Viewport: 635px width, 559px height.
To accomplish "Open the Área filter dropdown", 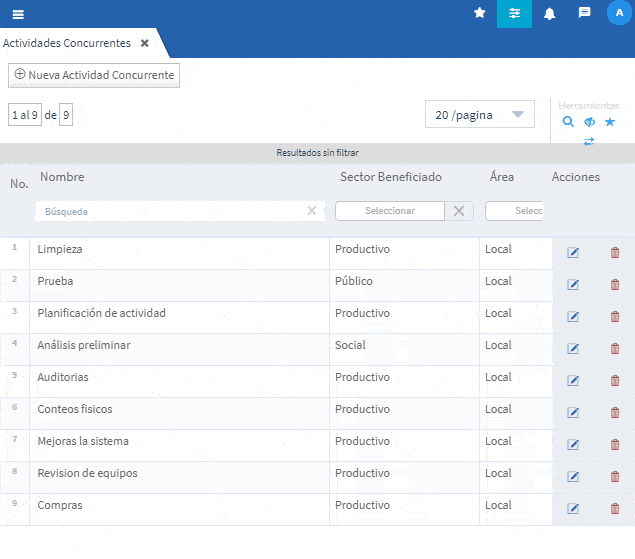I will (x=514, y=211).
